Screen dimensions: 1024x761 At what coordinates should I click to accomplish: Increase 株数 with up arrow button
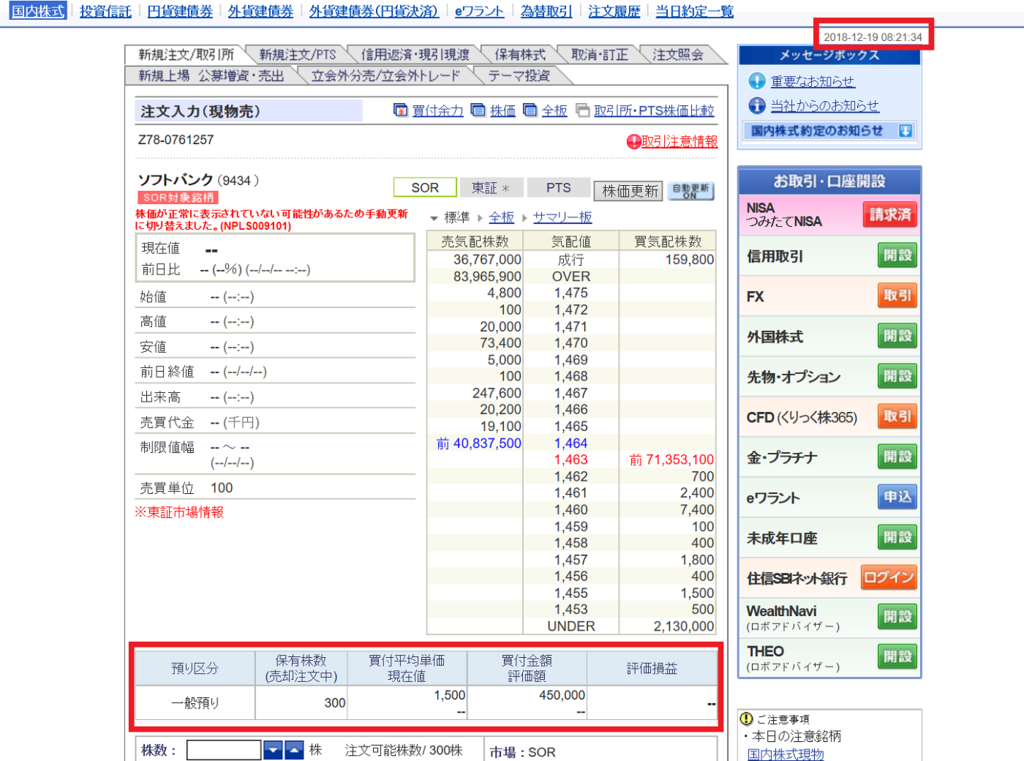(x=294, y=750)
